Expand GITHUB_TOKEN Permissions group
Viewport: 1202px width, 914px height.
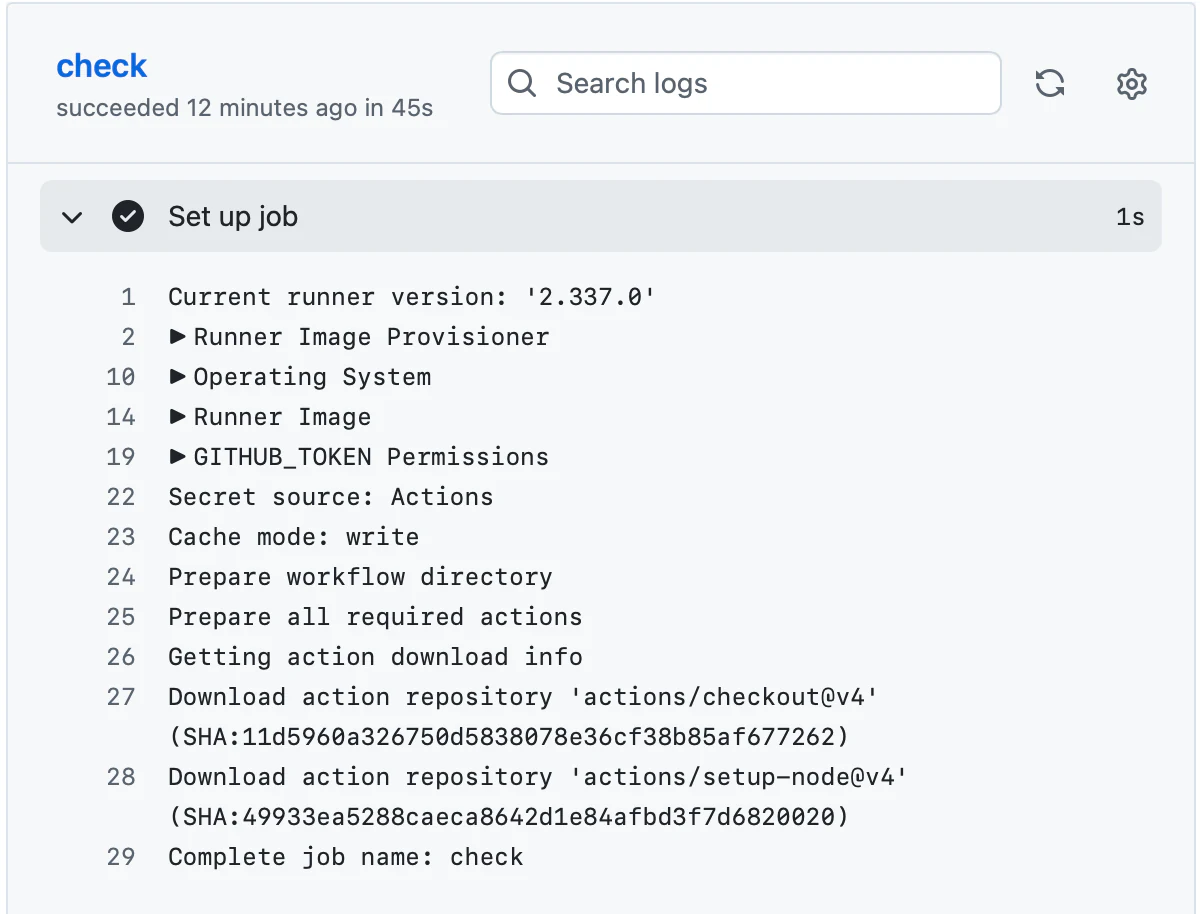coord(359,457)
